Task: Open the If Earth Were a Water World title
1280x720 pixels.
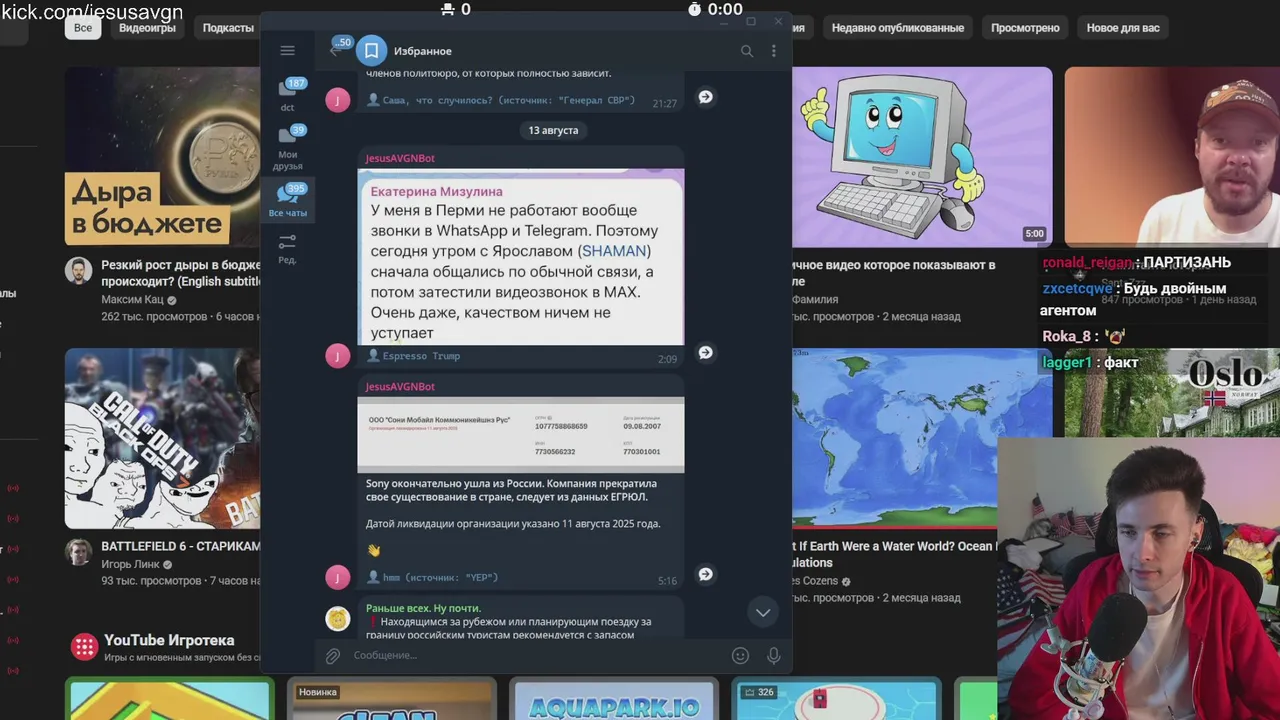Action: [x=896, y=554]
